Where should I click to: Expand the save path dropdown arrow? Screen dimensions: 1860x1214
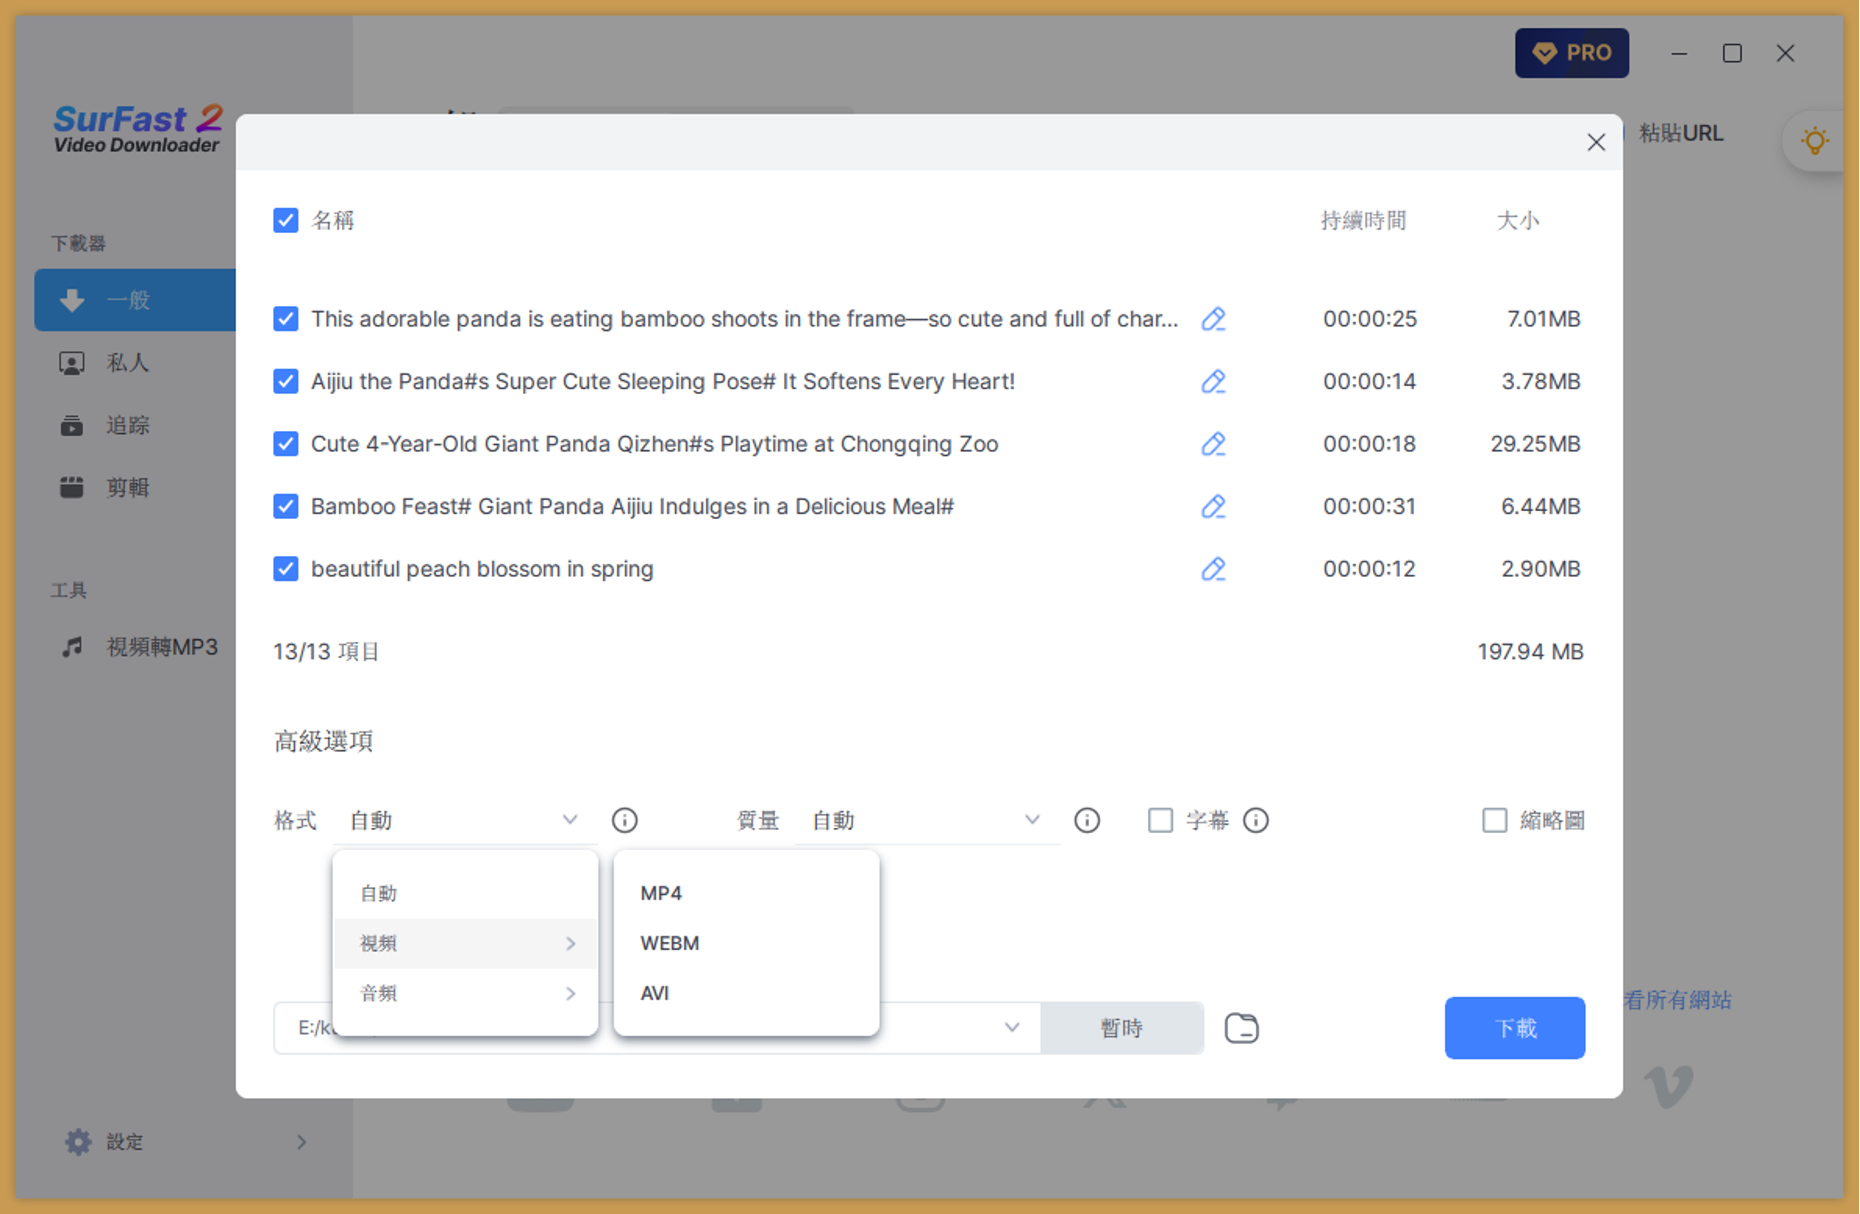(x=1012, y=1028)
